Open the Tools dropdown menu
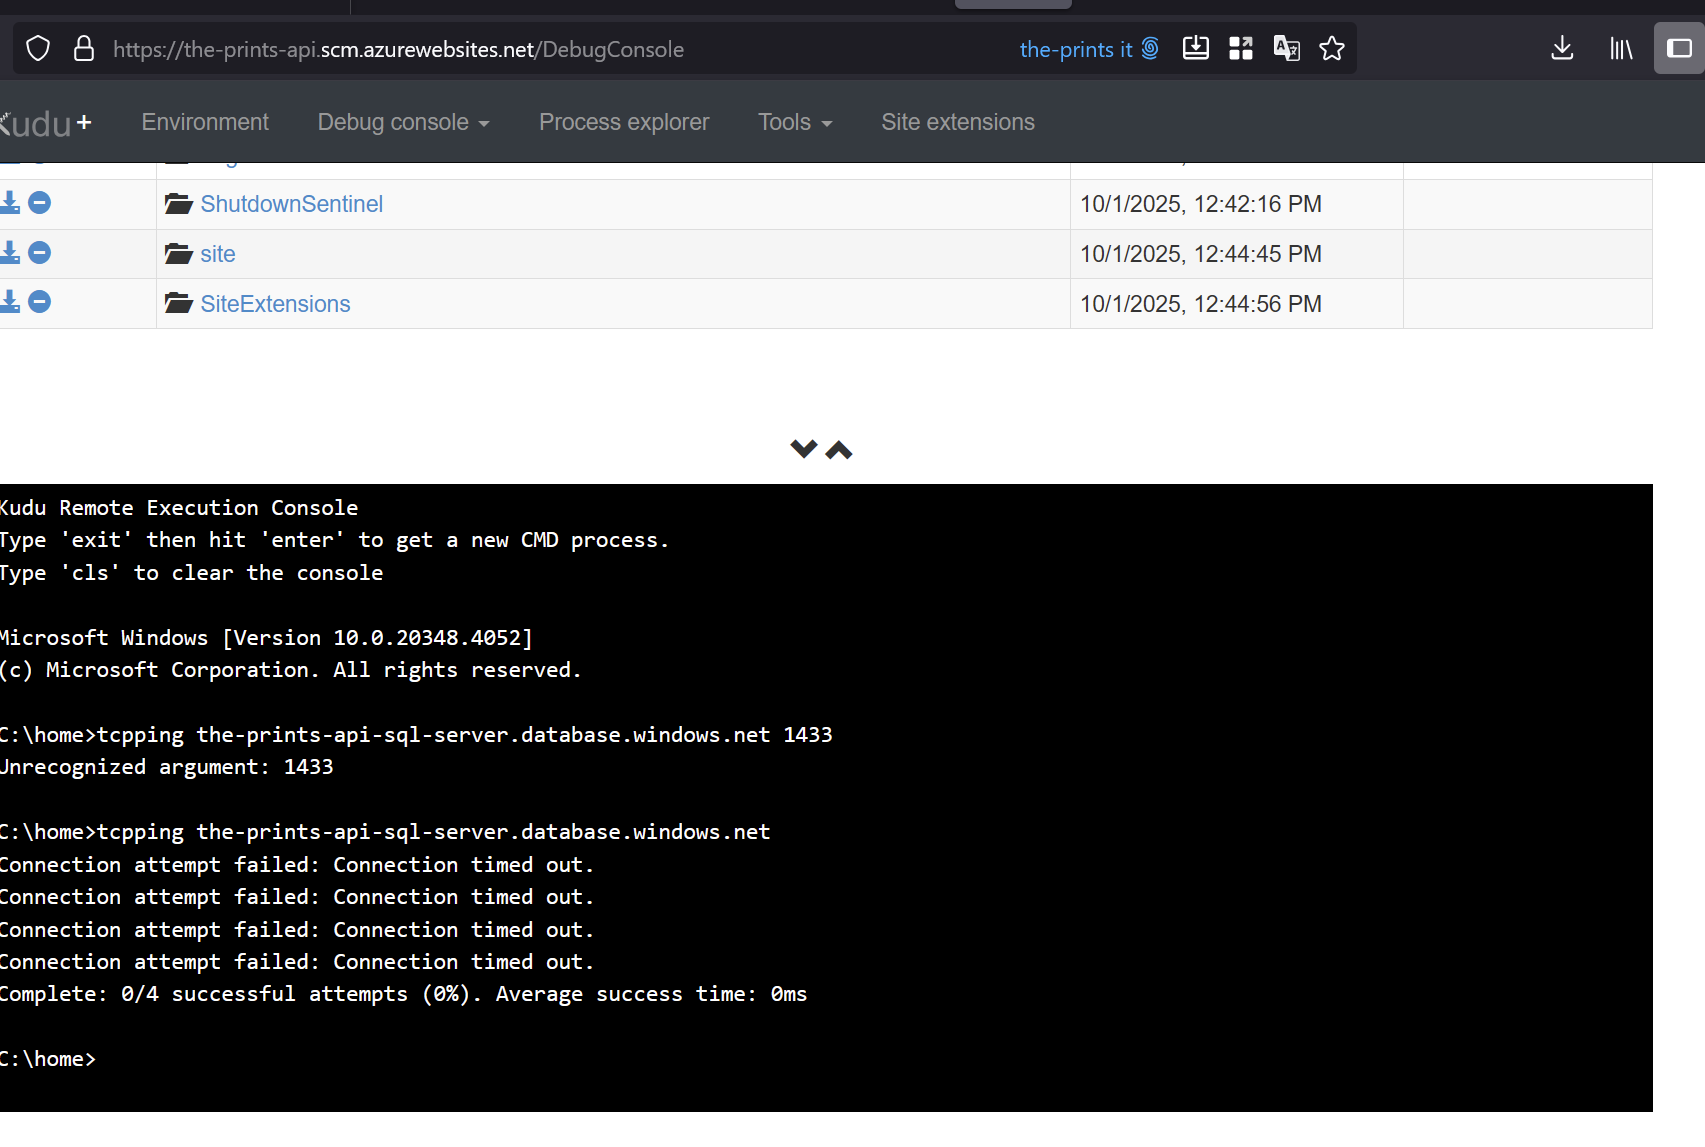 click(x=795, y=122)
